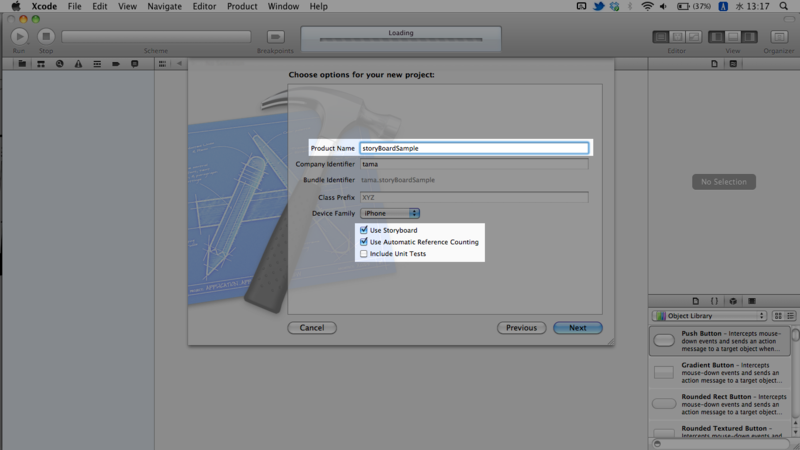Select Rounded Textured Button in Object Library
The height and width of the screenshot is (450, 800).
tap(719, 430)
